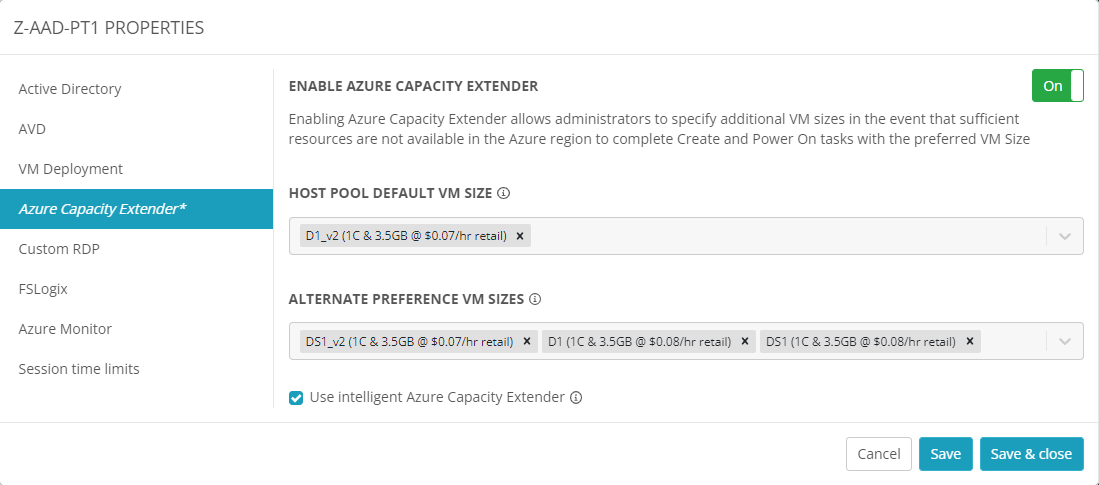This screenshot has height=485, width=1099.
Task: Switch to VM Deployment settings
Action: point(71,169)
